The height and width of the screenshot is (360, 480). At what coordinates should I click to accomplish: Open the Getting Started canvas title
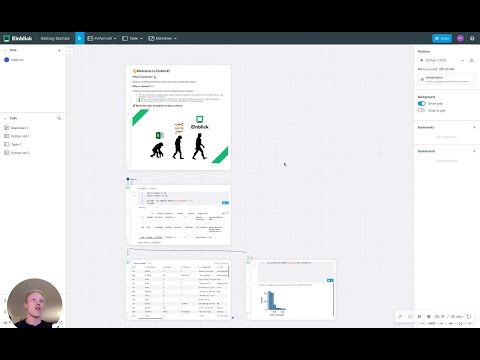55,38
